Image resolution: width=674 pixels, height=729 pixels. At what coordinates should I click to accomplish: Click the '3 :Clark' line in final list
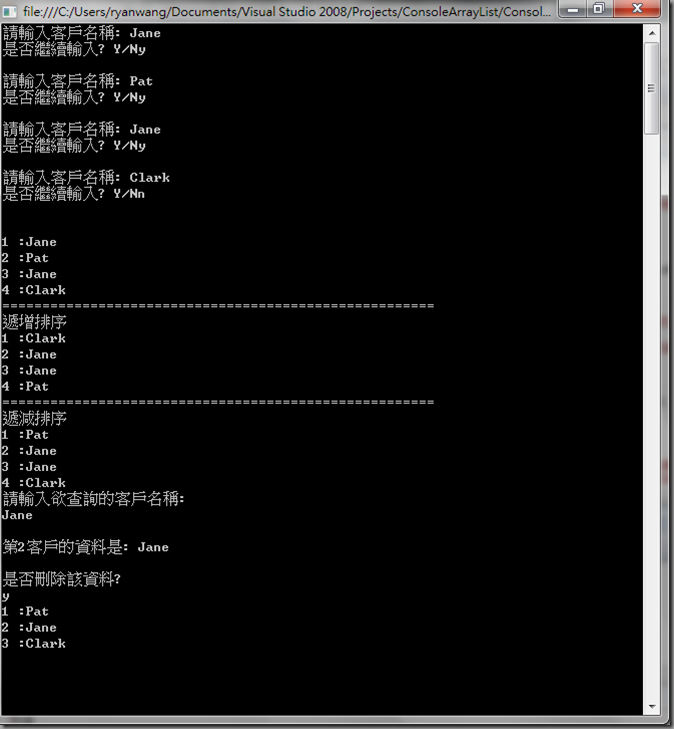[x=33, y=643]
